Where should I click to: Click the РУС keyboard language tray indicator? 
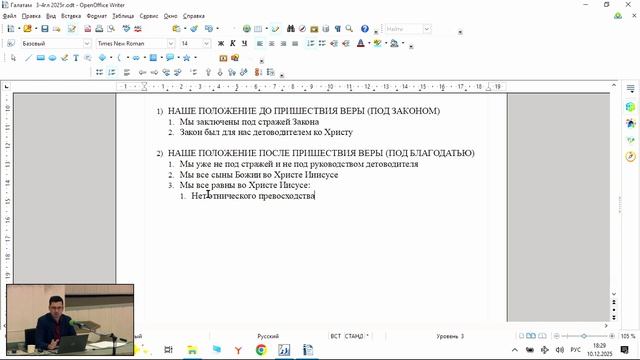pos(576,350)
